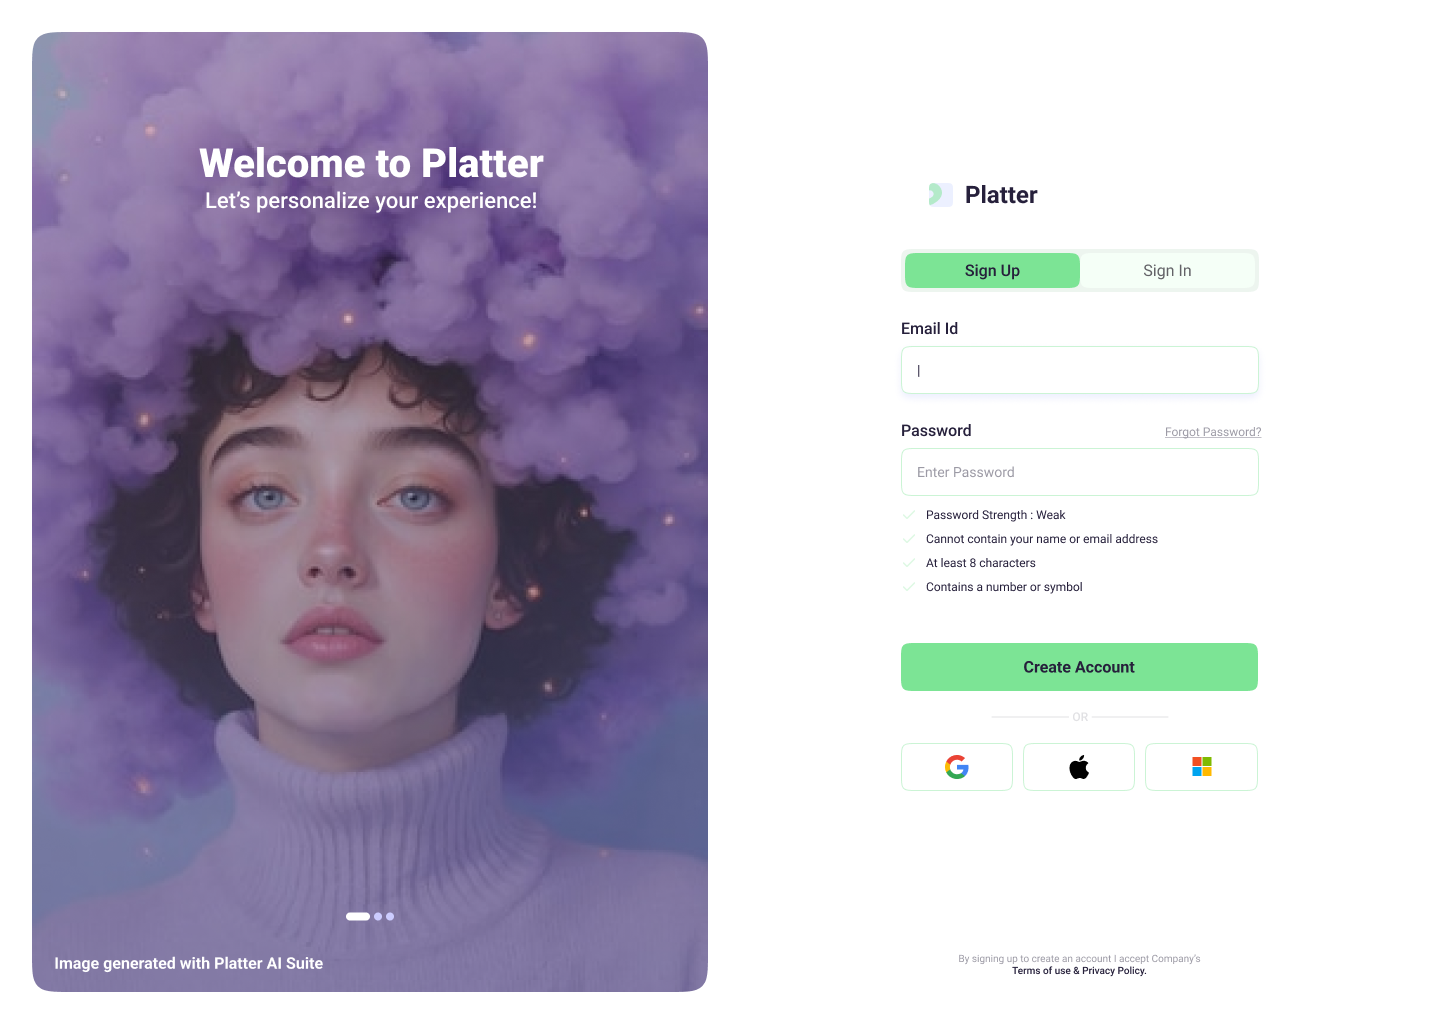Switch to the Sign In tab
The height and width of the screenshot is (1024, 1440).
[x=1167, y=270]
